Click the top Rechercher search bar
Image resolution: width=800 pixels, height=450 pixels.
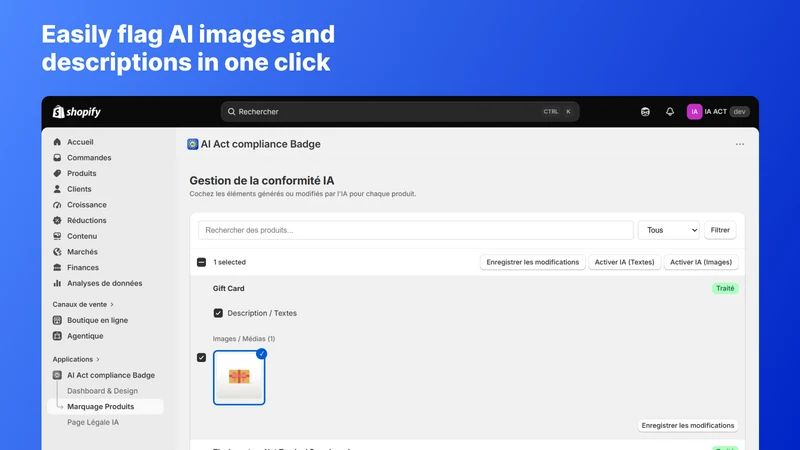(400, 112)
